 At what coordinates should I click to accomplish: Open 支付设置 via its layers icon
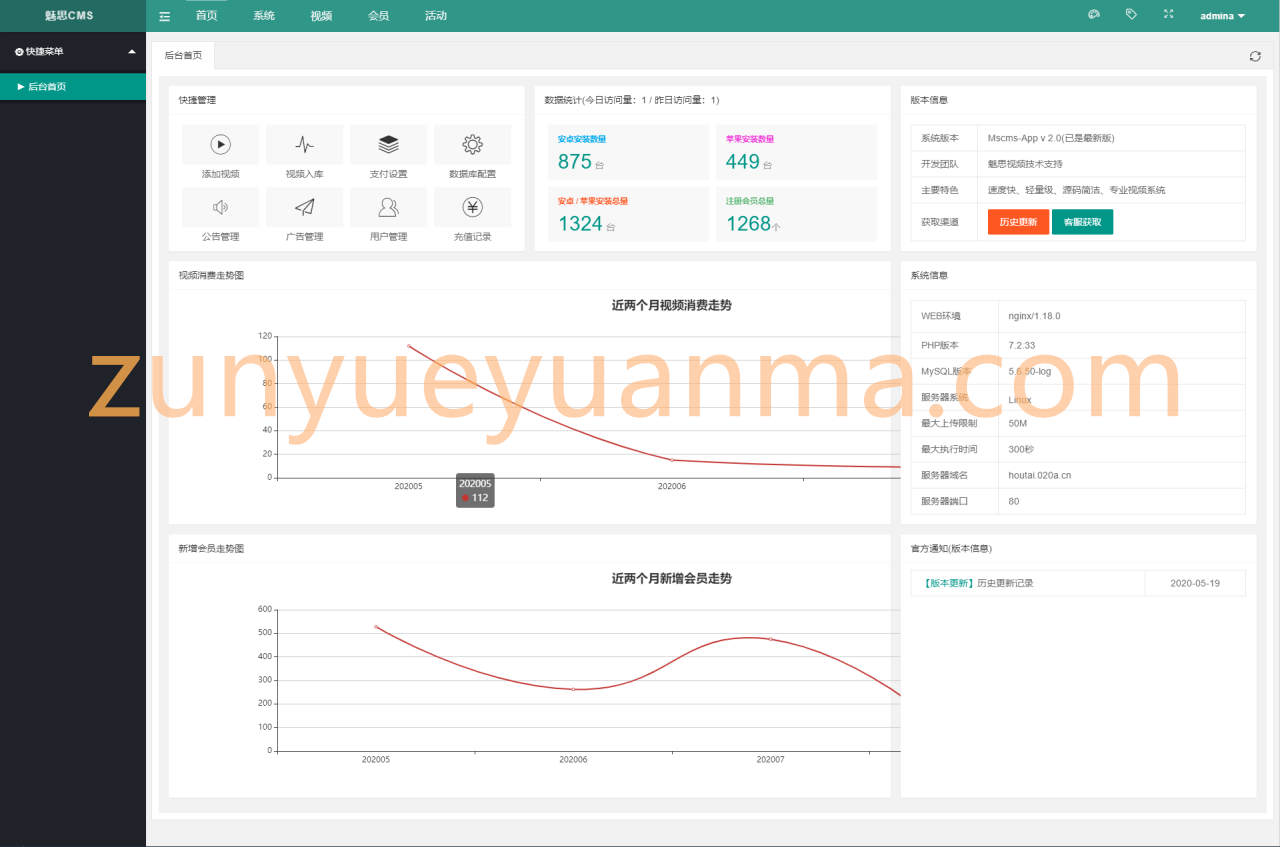coord(389,145)
